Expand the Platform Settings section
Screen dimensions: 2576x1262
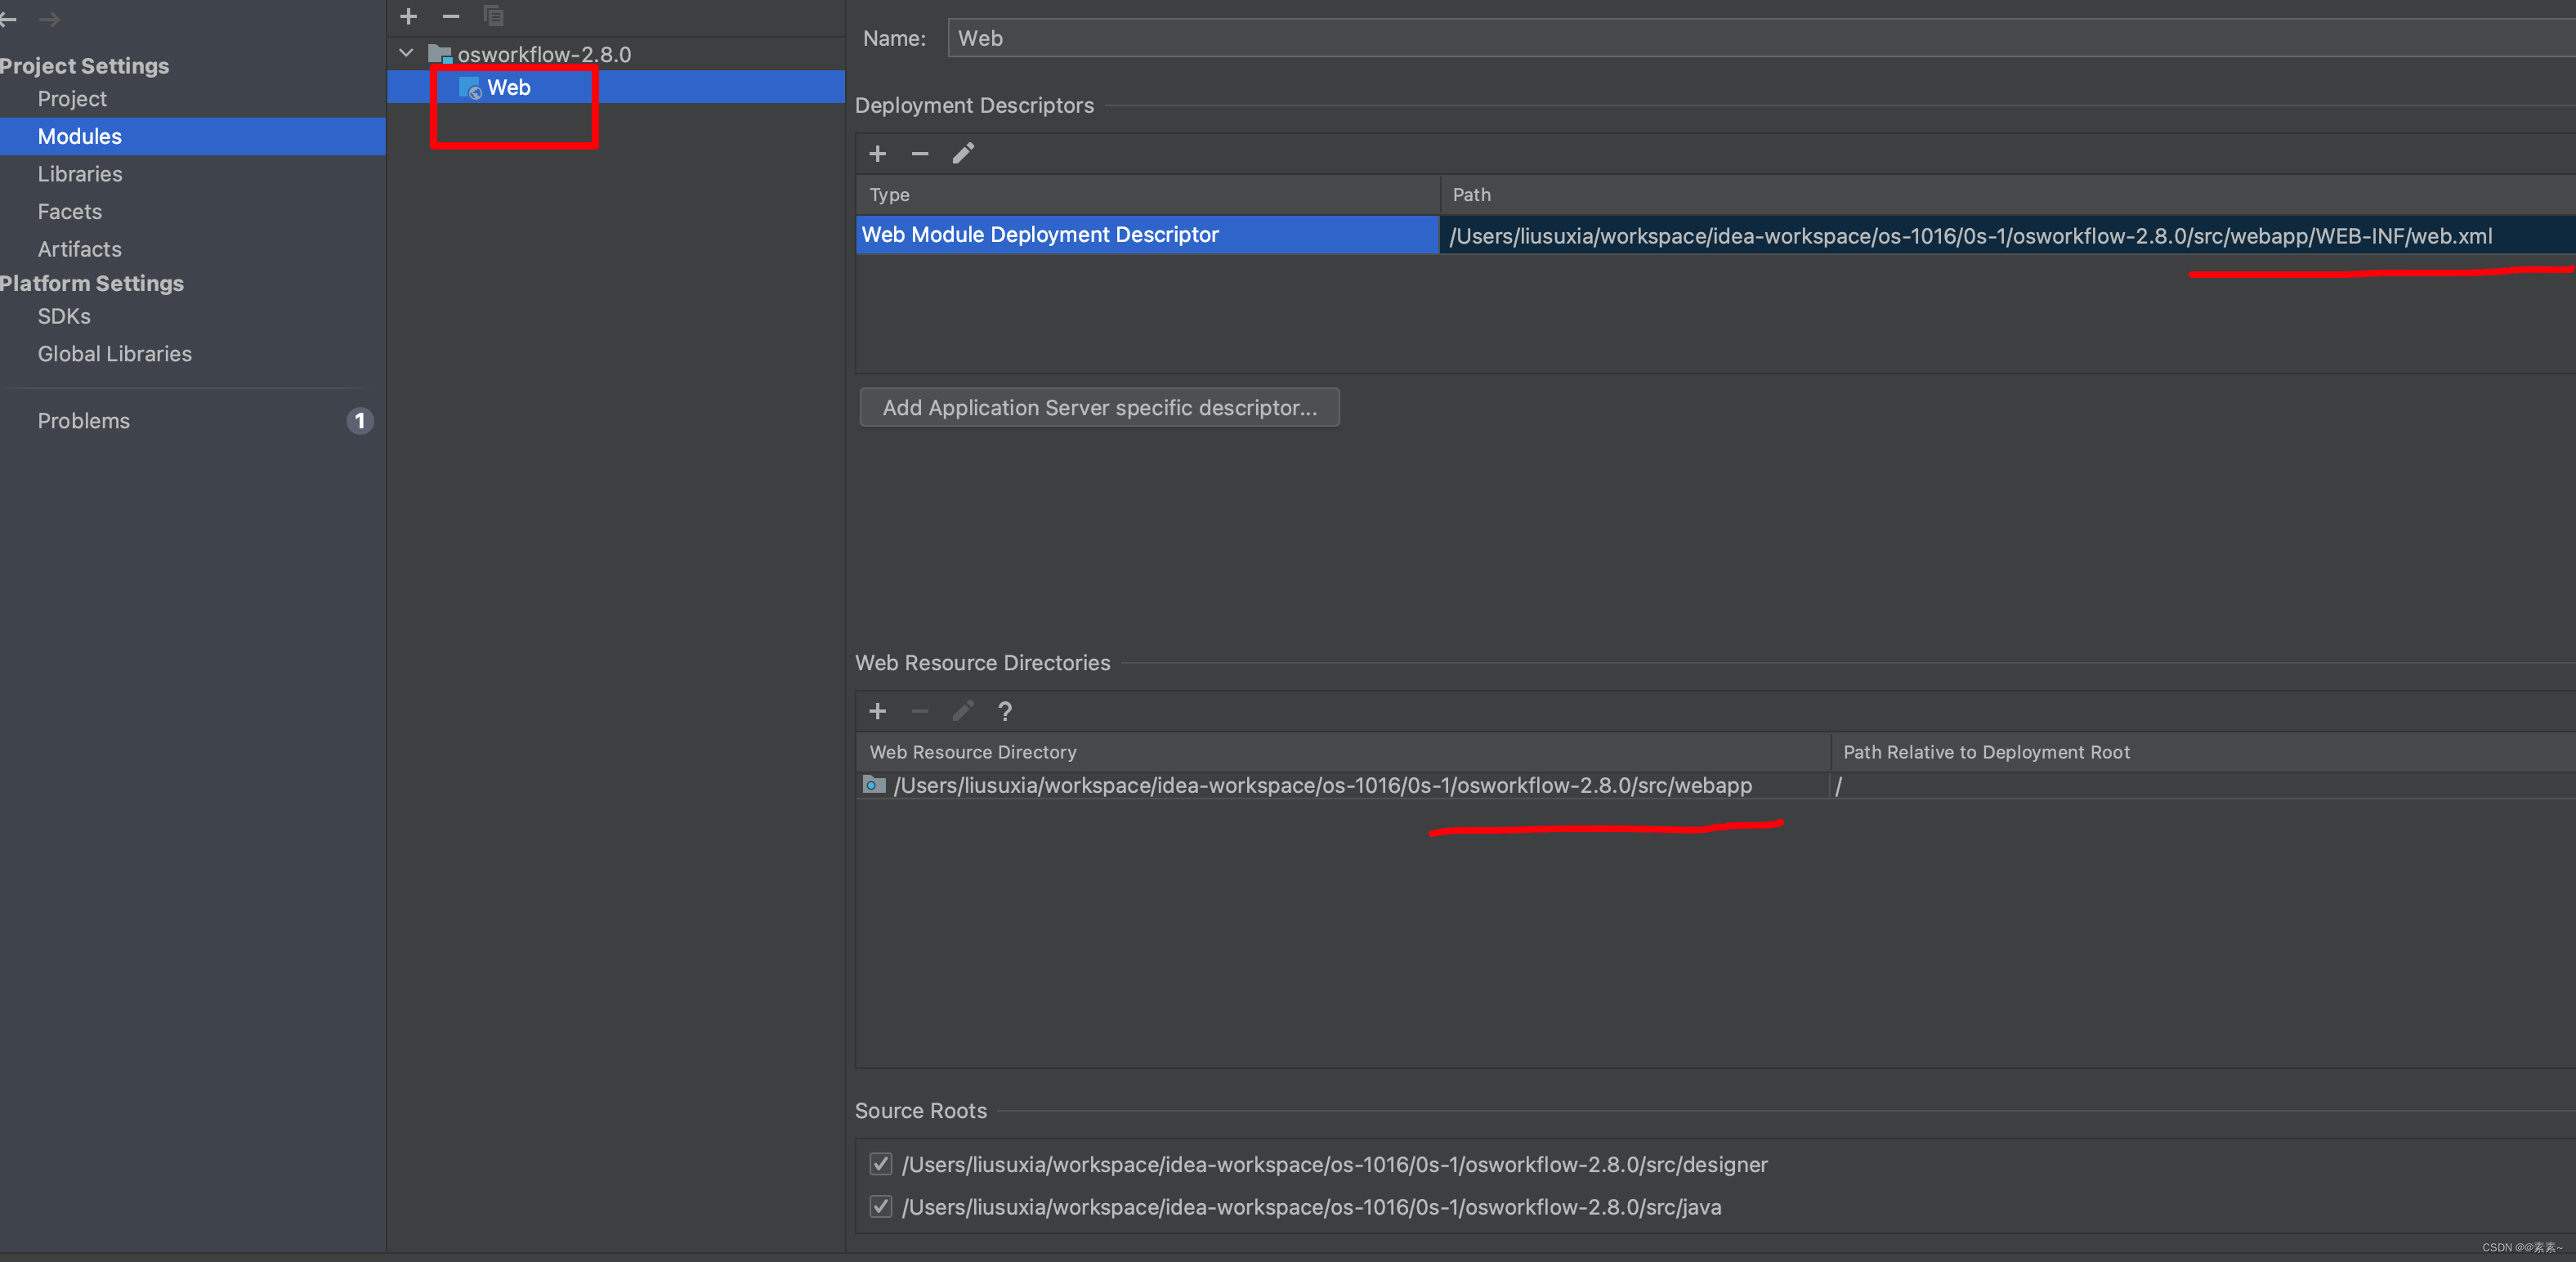92,281
